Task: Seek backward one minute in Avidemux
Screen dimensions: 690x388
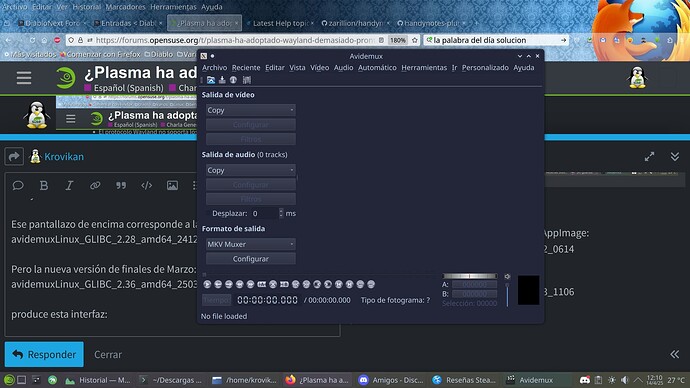Action: click(x=360, y=284)
